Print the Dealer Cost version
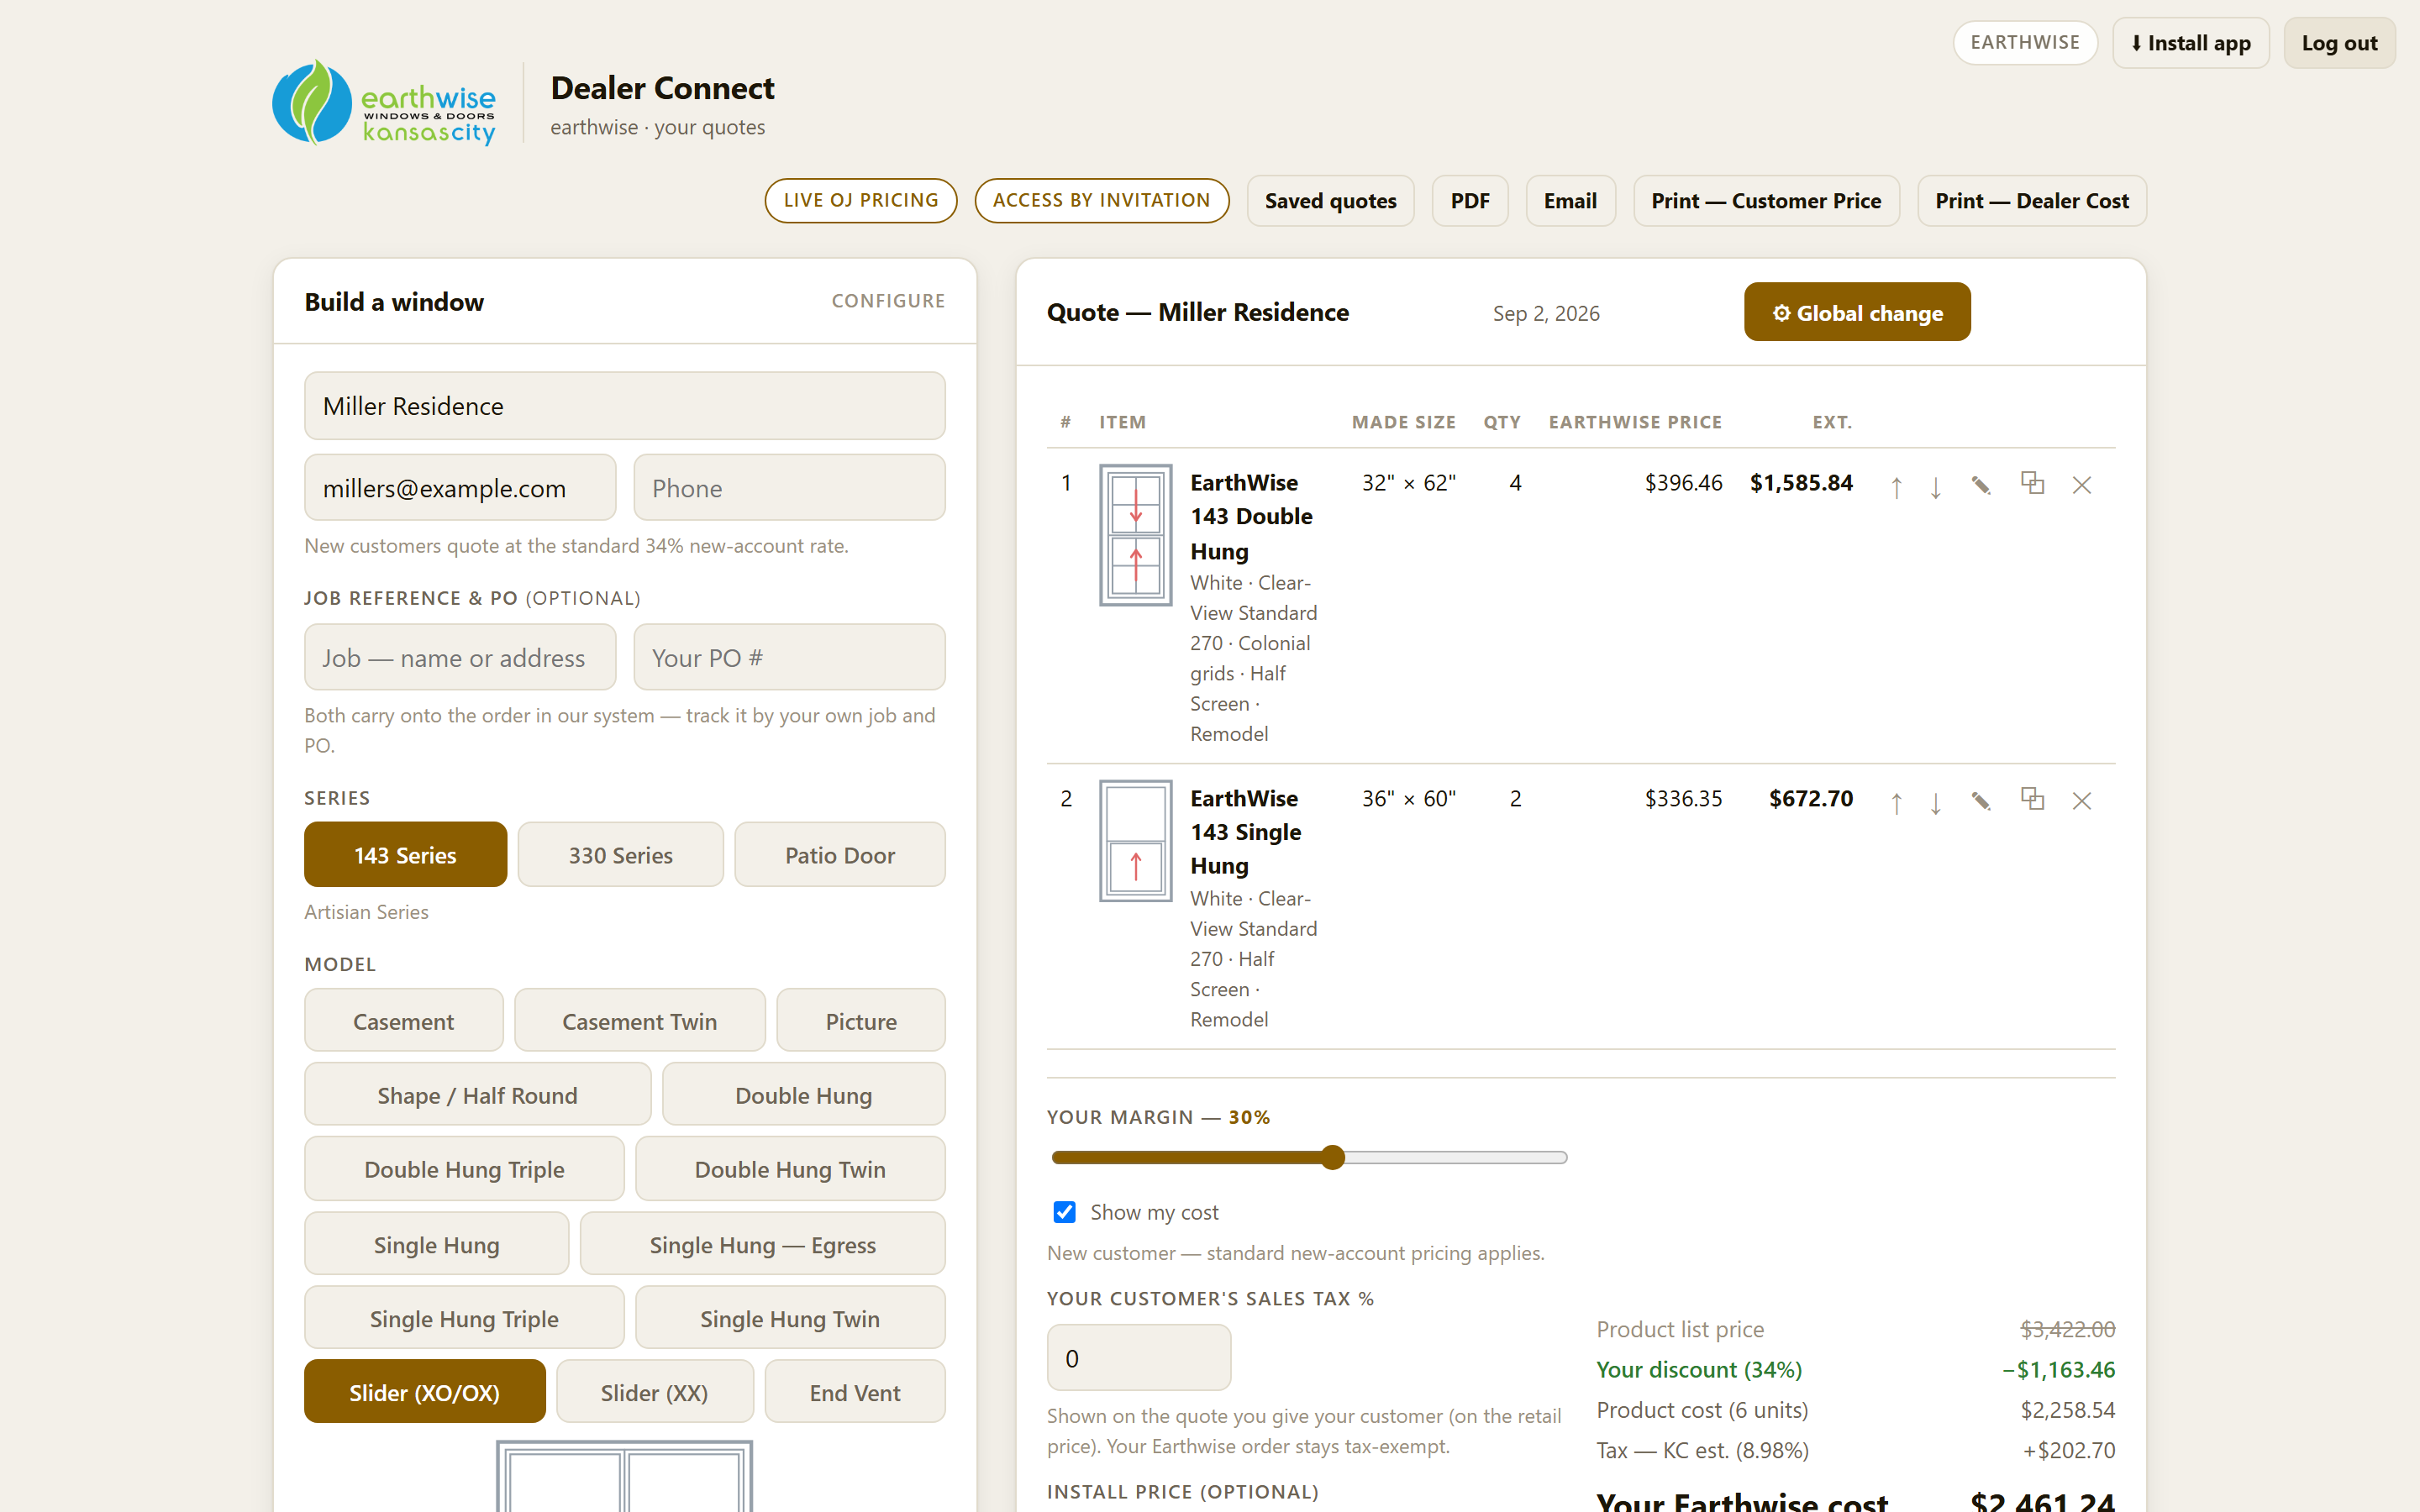 2032,201
